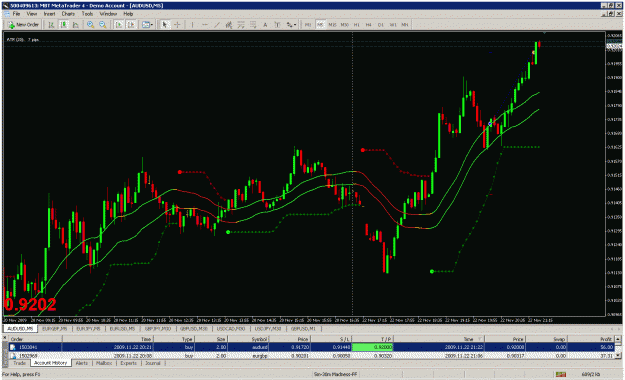Switch to W1 timeframe

pyautogui.click(x=393, y=25)
